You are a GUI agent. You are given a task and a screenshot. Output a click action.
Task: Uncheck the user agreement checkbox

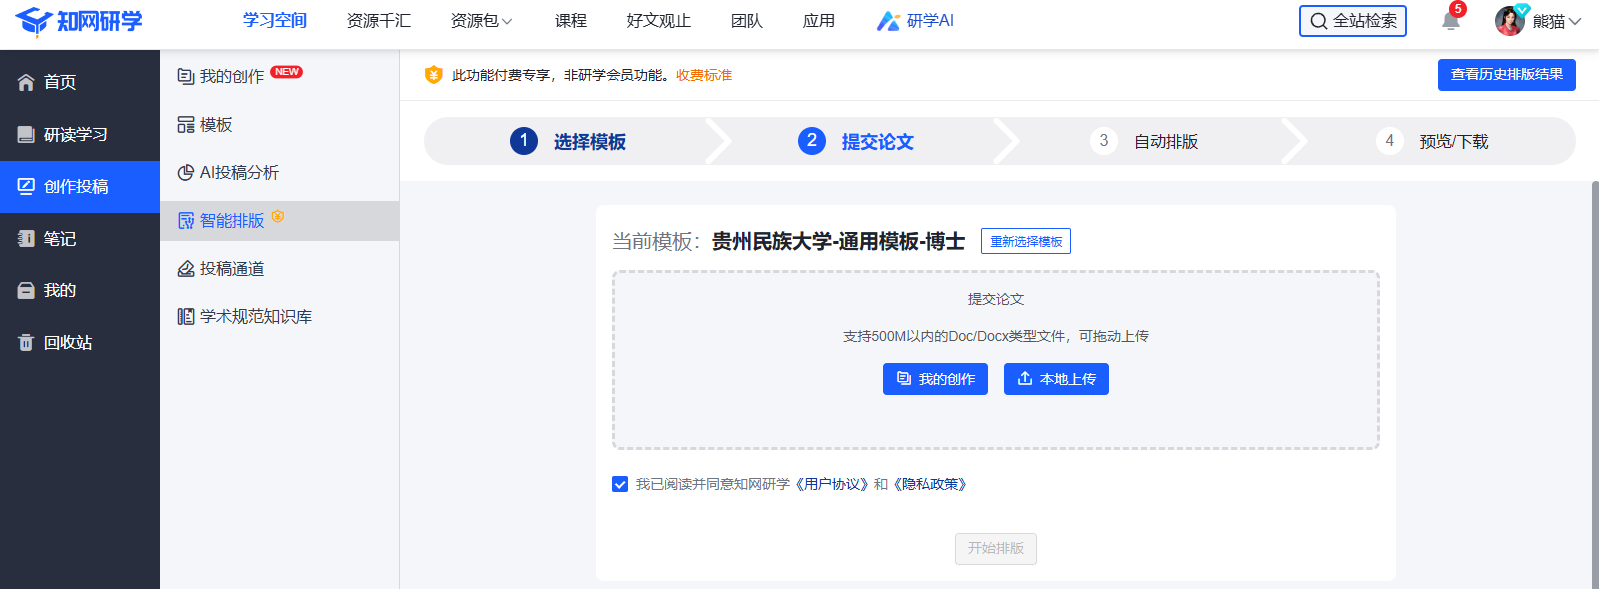click(620, 484)
